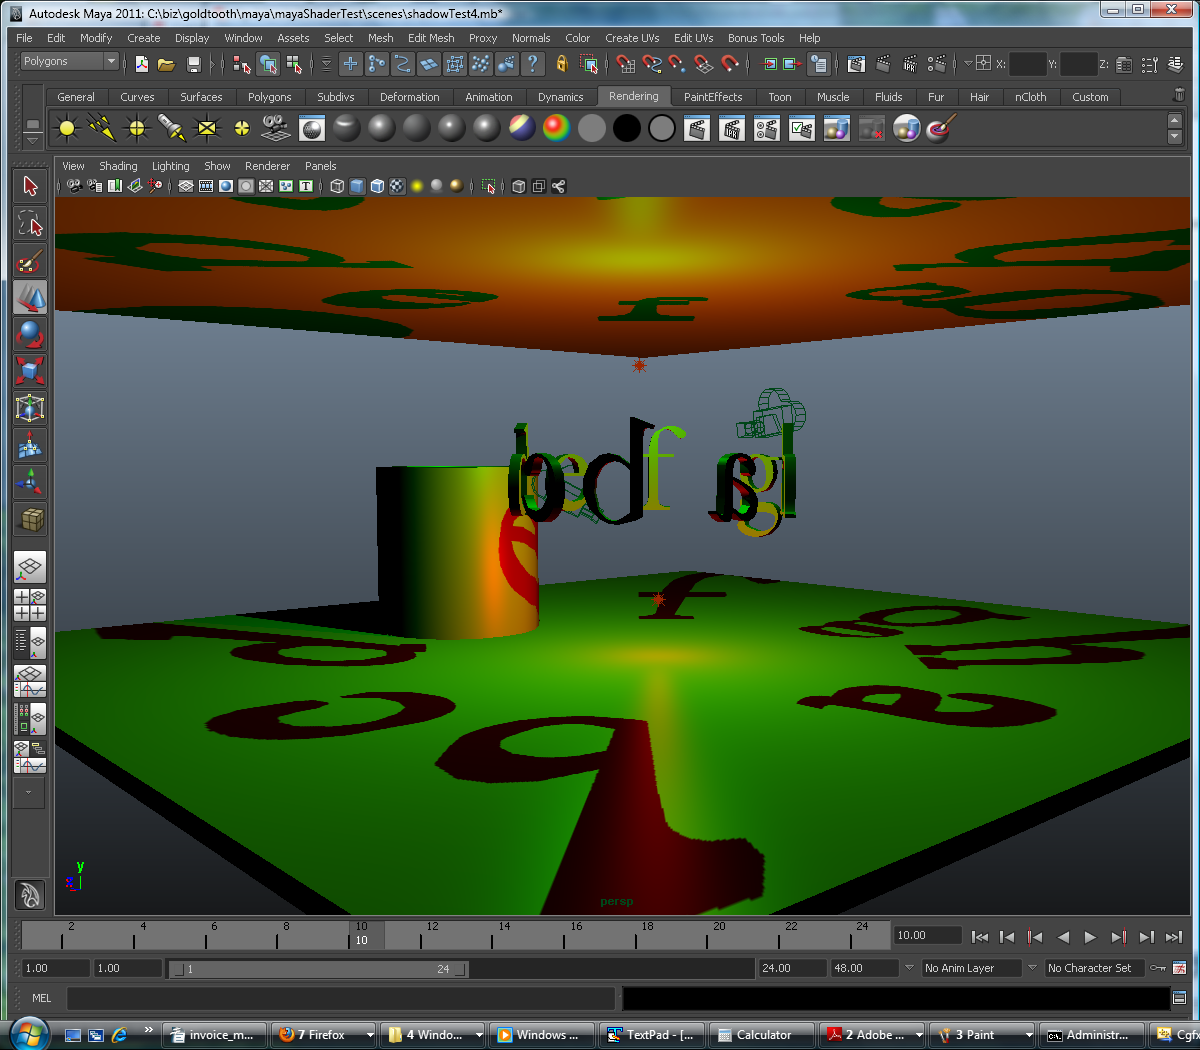Open the Renderer panel menu

click(x=267, y=166)
